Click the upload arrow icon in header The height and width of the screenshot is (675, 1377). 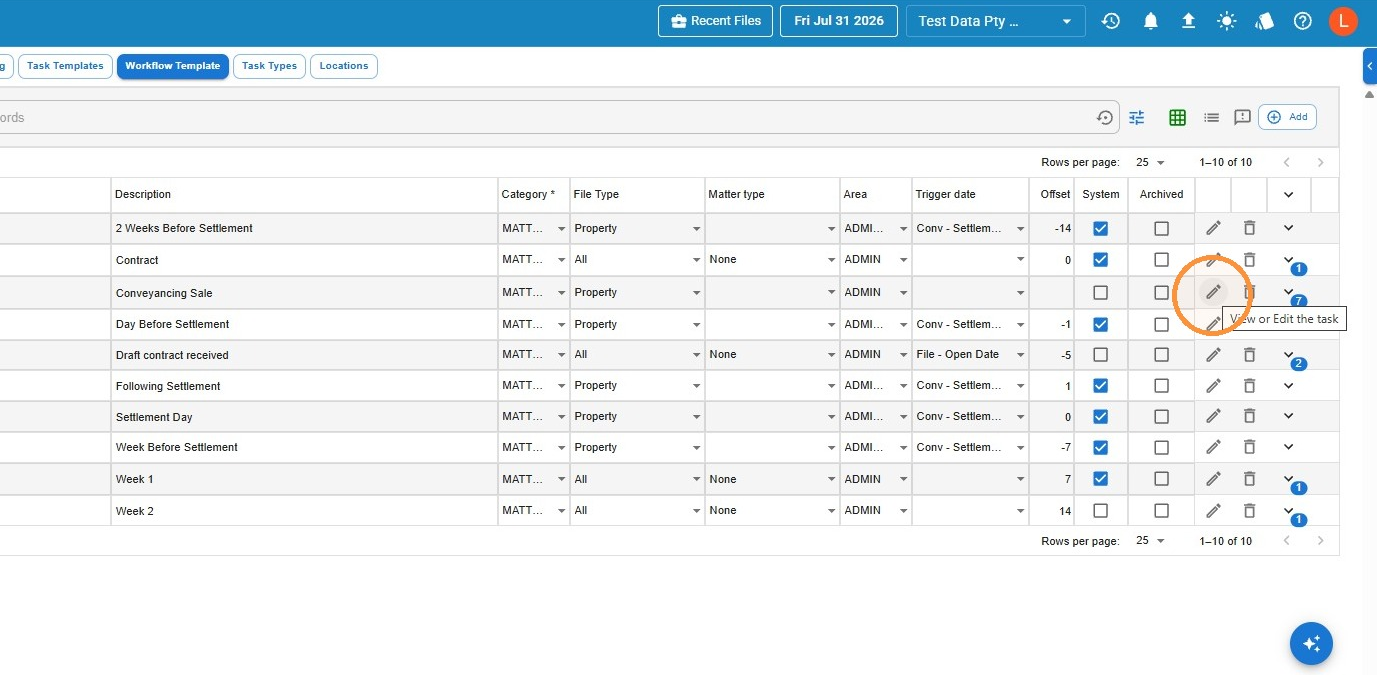coord(1189,21)
